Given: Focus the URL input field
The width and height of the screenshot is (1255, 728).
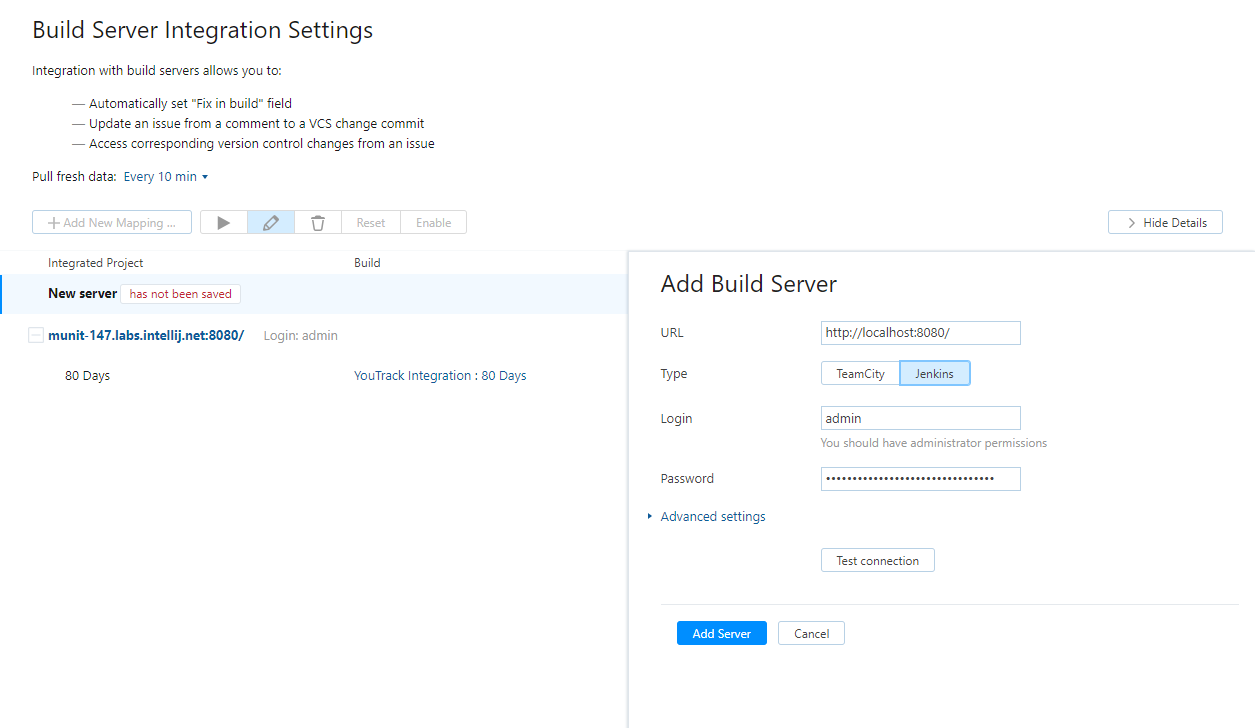Looking at the screenshot, I should pyautogui.click(x=920, y=333).
